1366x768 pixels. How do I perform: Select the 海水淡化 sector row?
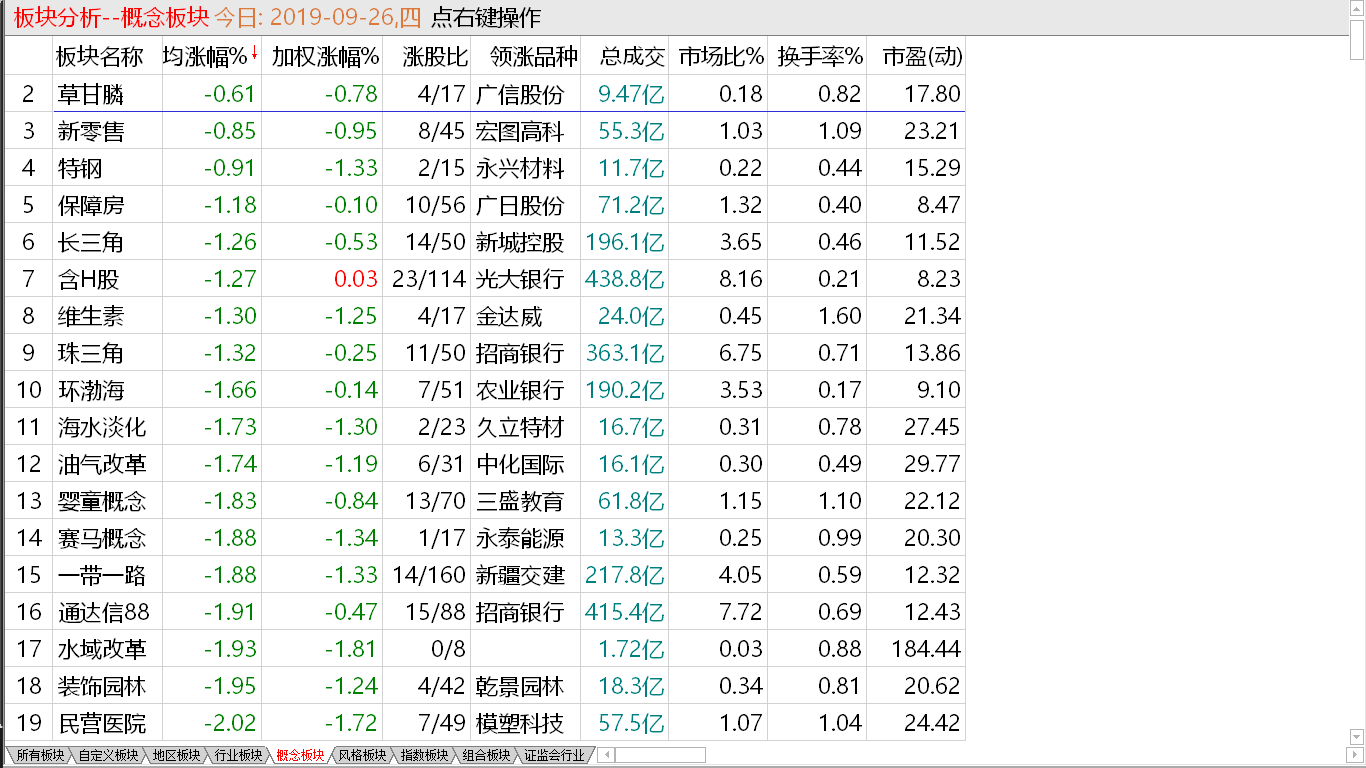point(485,427)
